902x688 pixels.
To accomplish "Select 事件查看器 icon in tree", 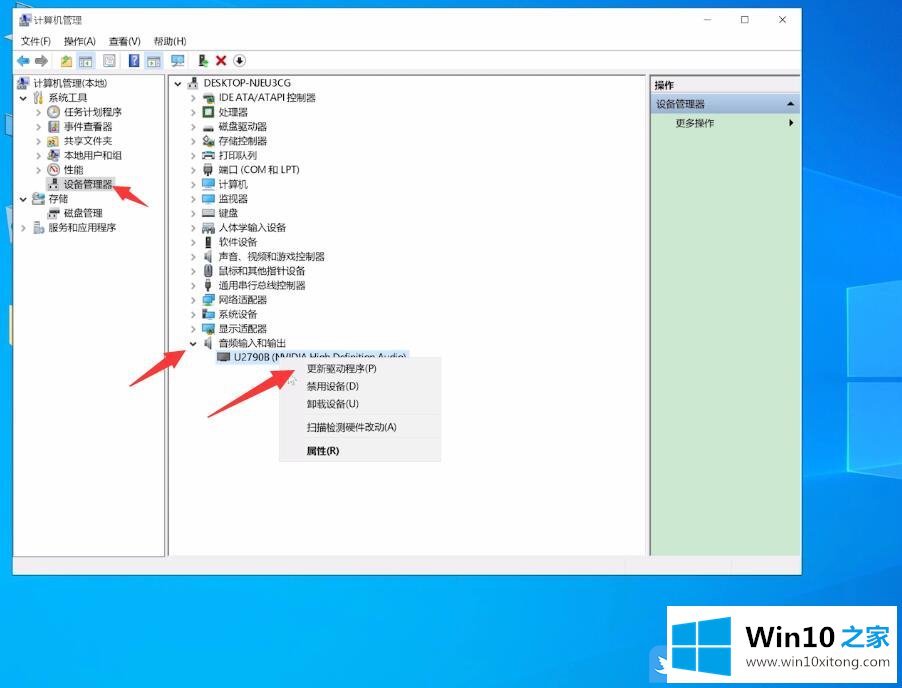I will 53,126.
